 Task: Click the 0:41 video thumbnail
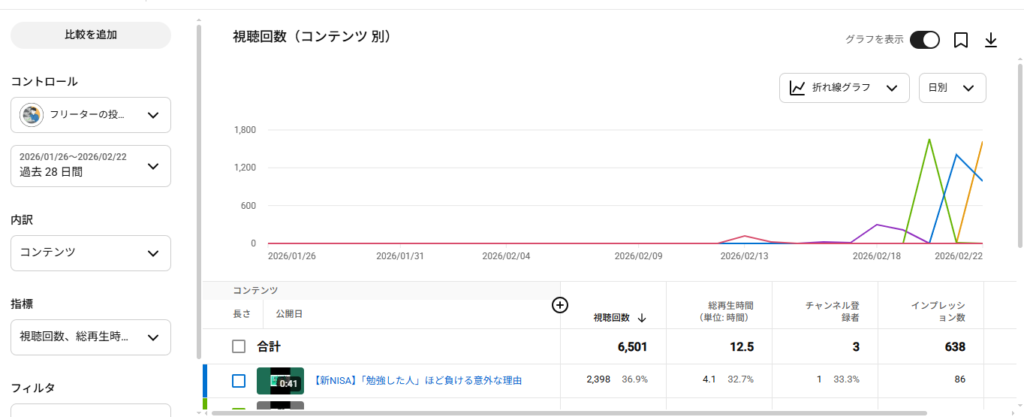[x=280, y=381]
